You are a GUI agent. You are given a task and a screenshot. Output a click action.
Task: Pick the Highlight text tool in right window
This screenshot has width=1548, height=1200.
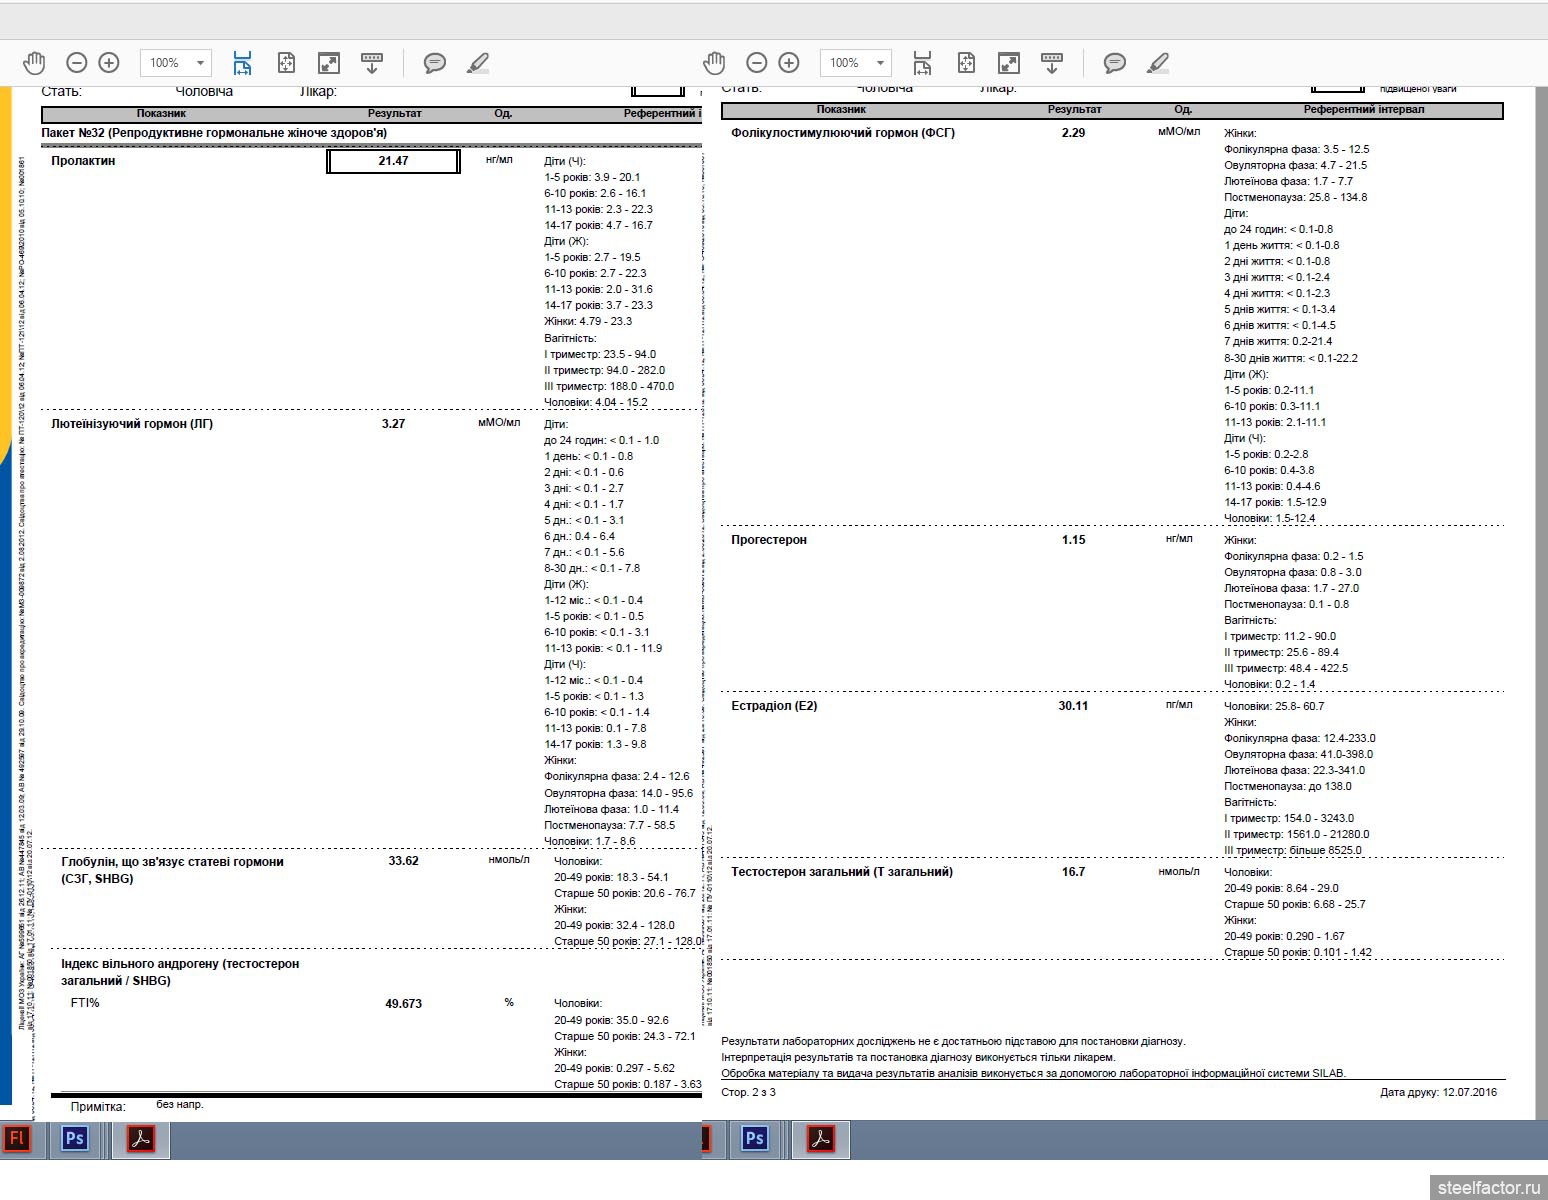(1158, 63)
